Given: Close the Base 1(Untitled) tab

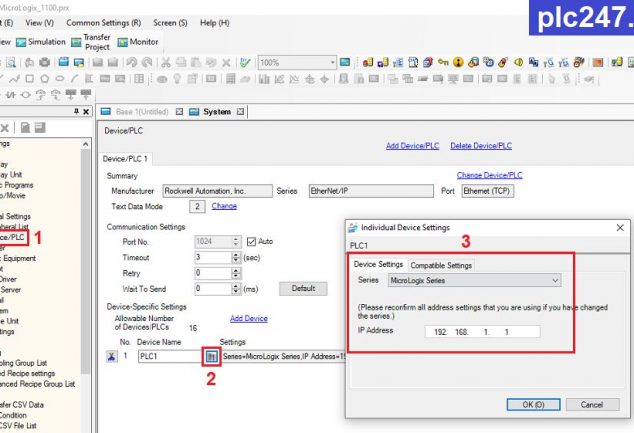Looking at the screenshot, I should pyautogui.click(x=179, y=112).
